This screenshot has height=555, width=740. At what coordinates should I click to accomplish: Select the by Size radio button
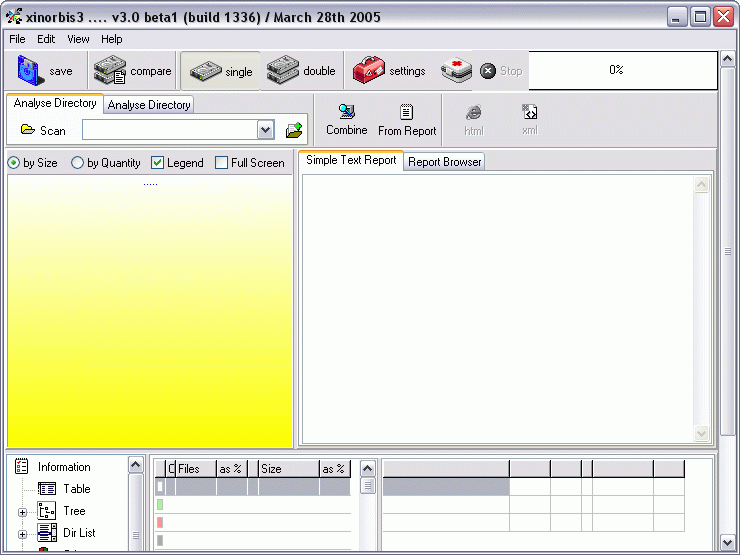(x=14, y=163)
